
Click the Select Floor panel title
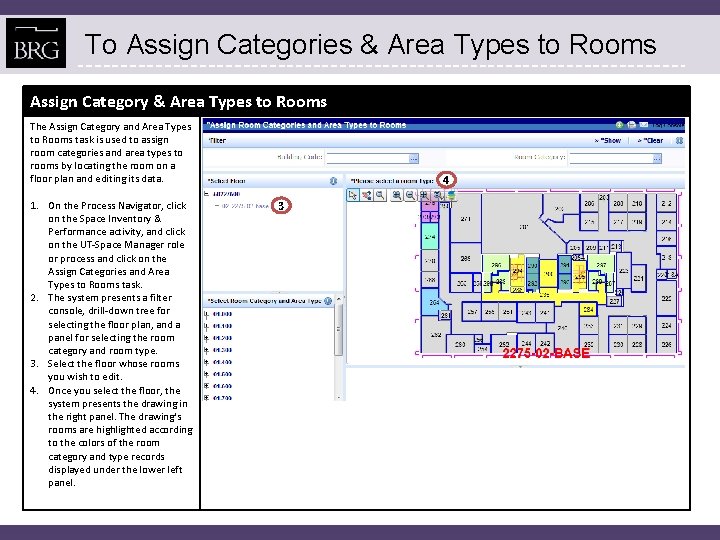(226, 181)
